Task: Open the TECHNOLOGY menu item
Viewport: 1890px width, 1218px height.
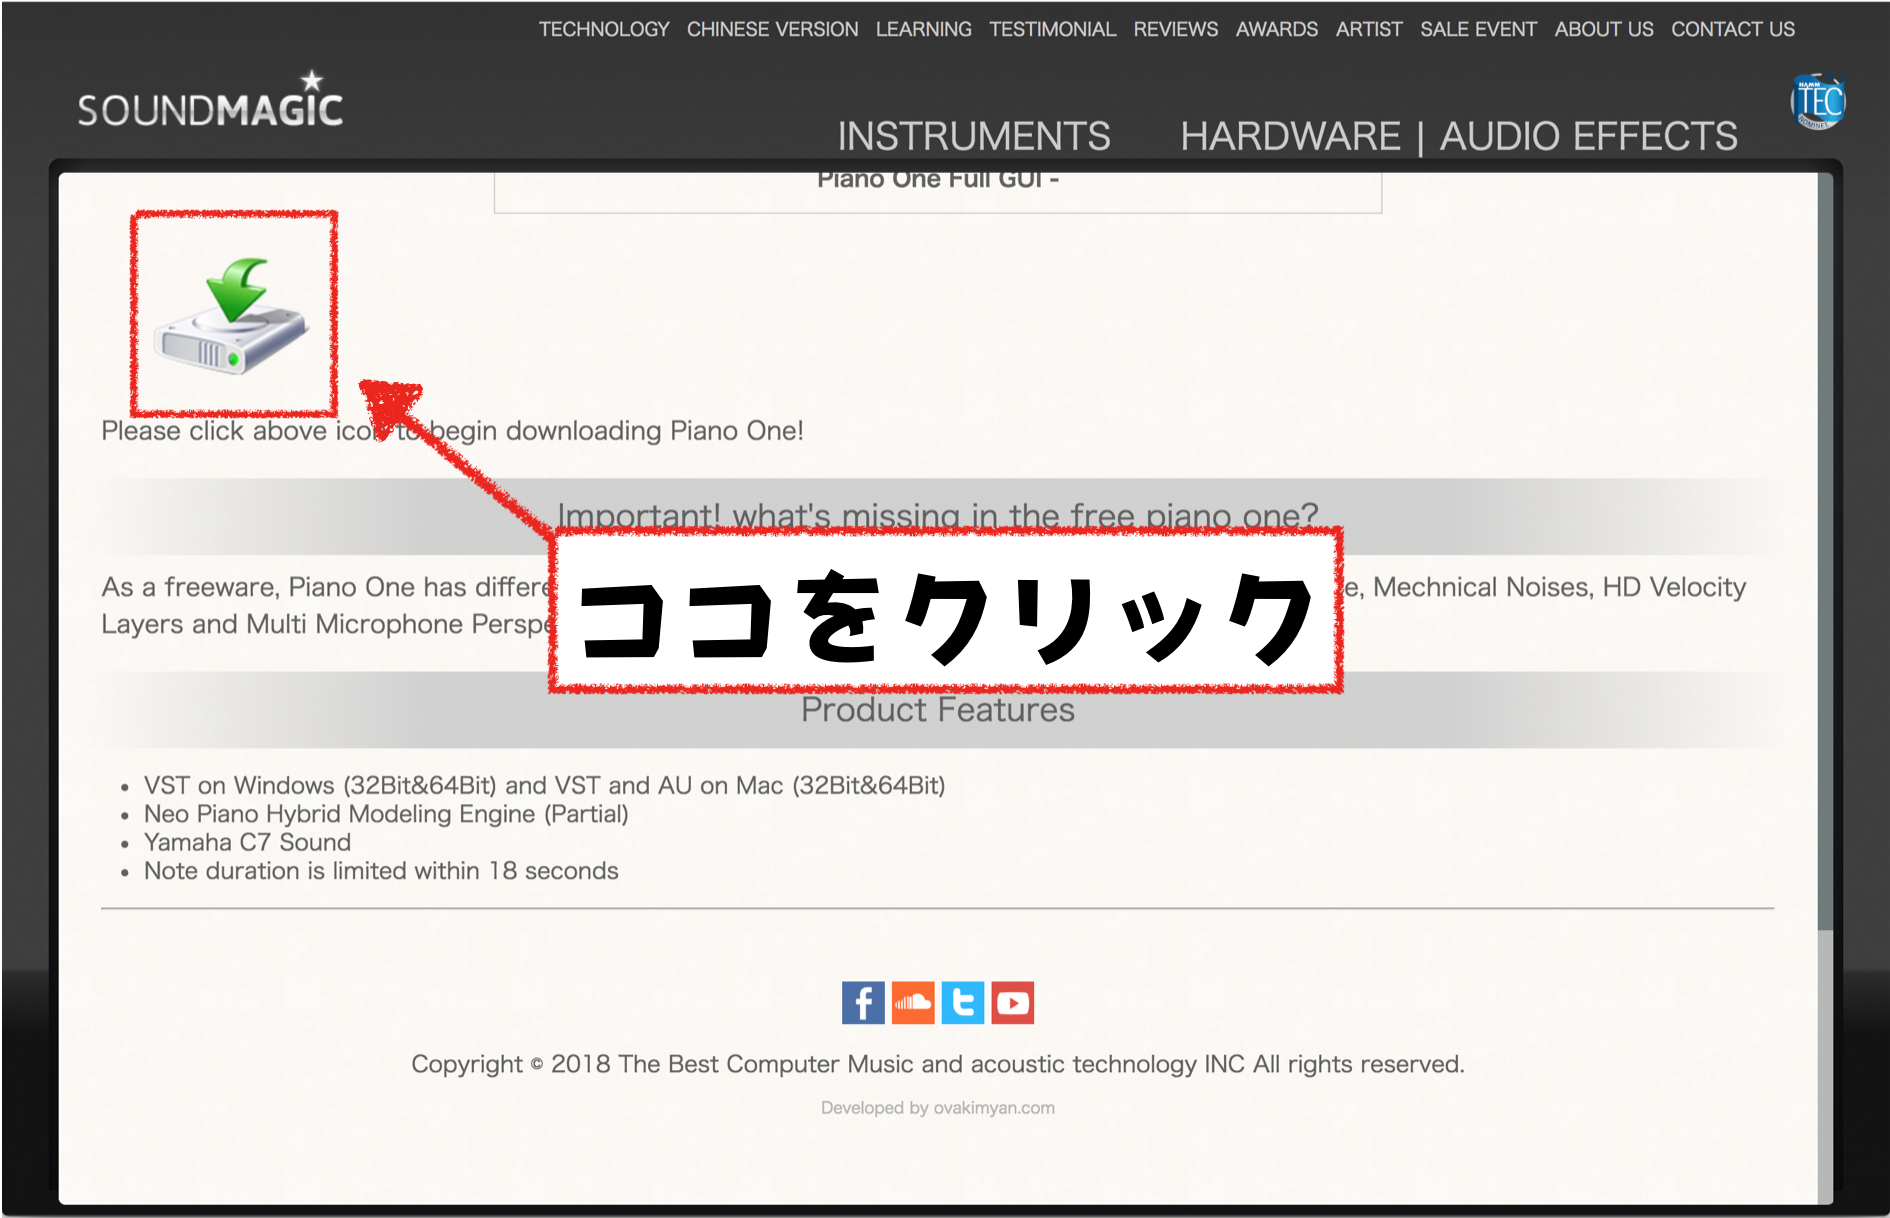Action: [604, 29]
